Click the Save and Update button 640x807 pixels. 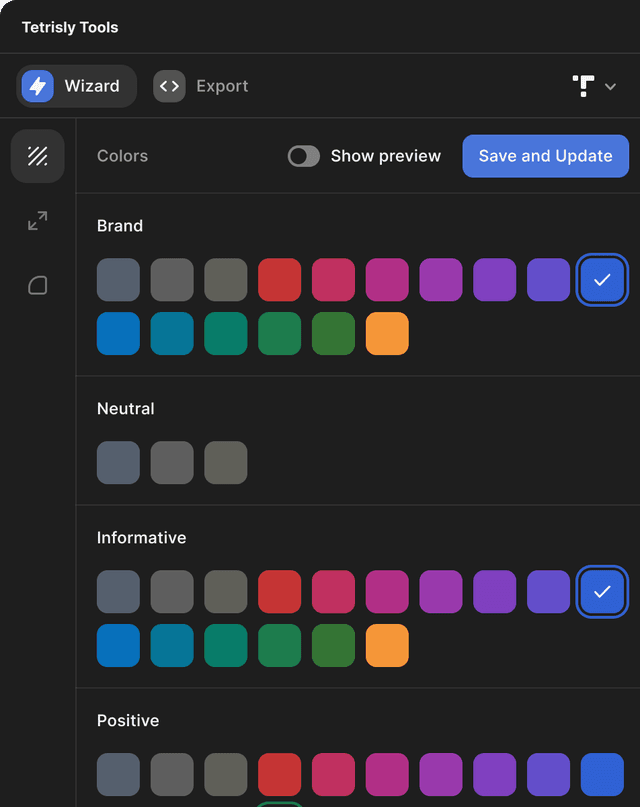coord(545,156)
